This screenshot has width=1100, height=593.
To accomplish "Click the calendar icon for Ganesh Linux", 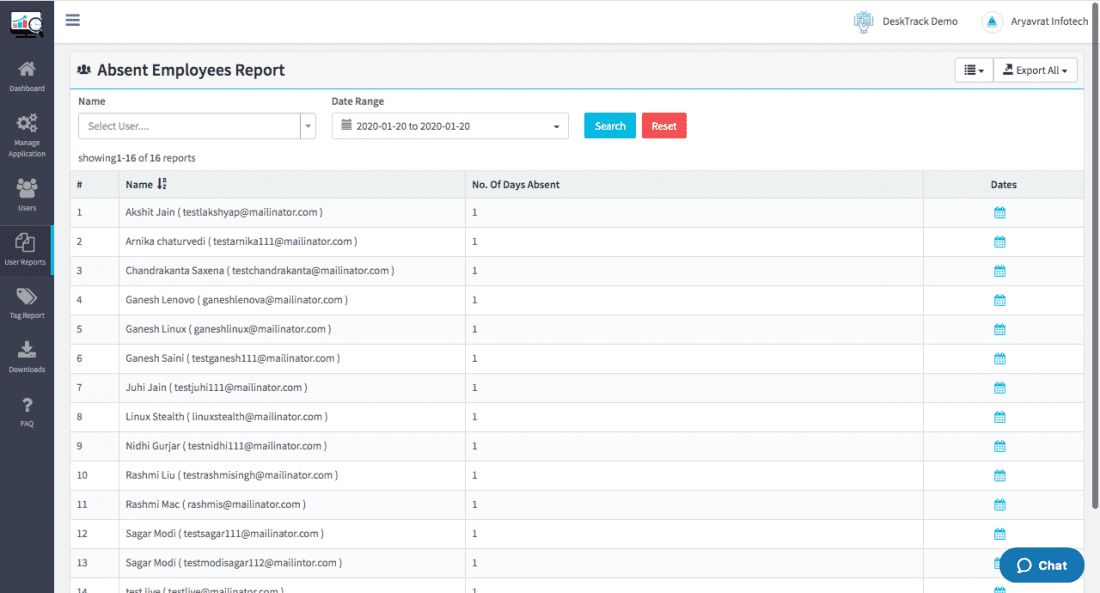I will [999, 329].
